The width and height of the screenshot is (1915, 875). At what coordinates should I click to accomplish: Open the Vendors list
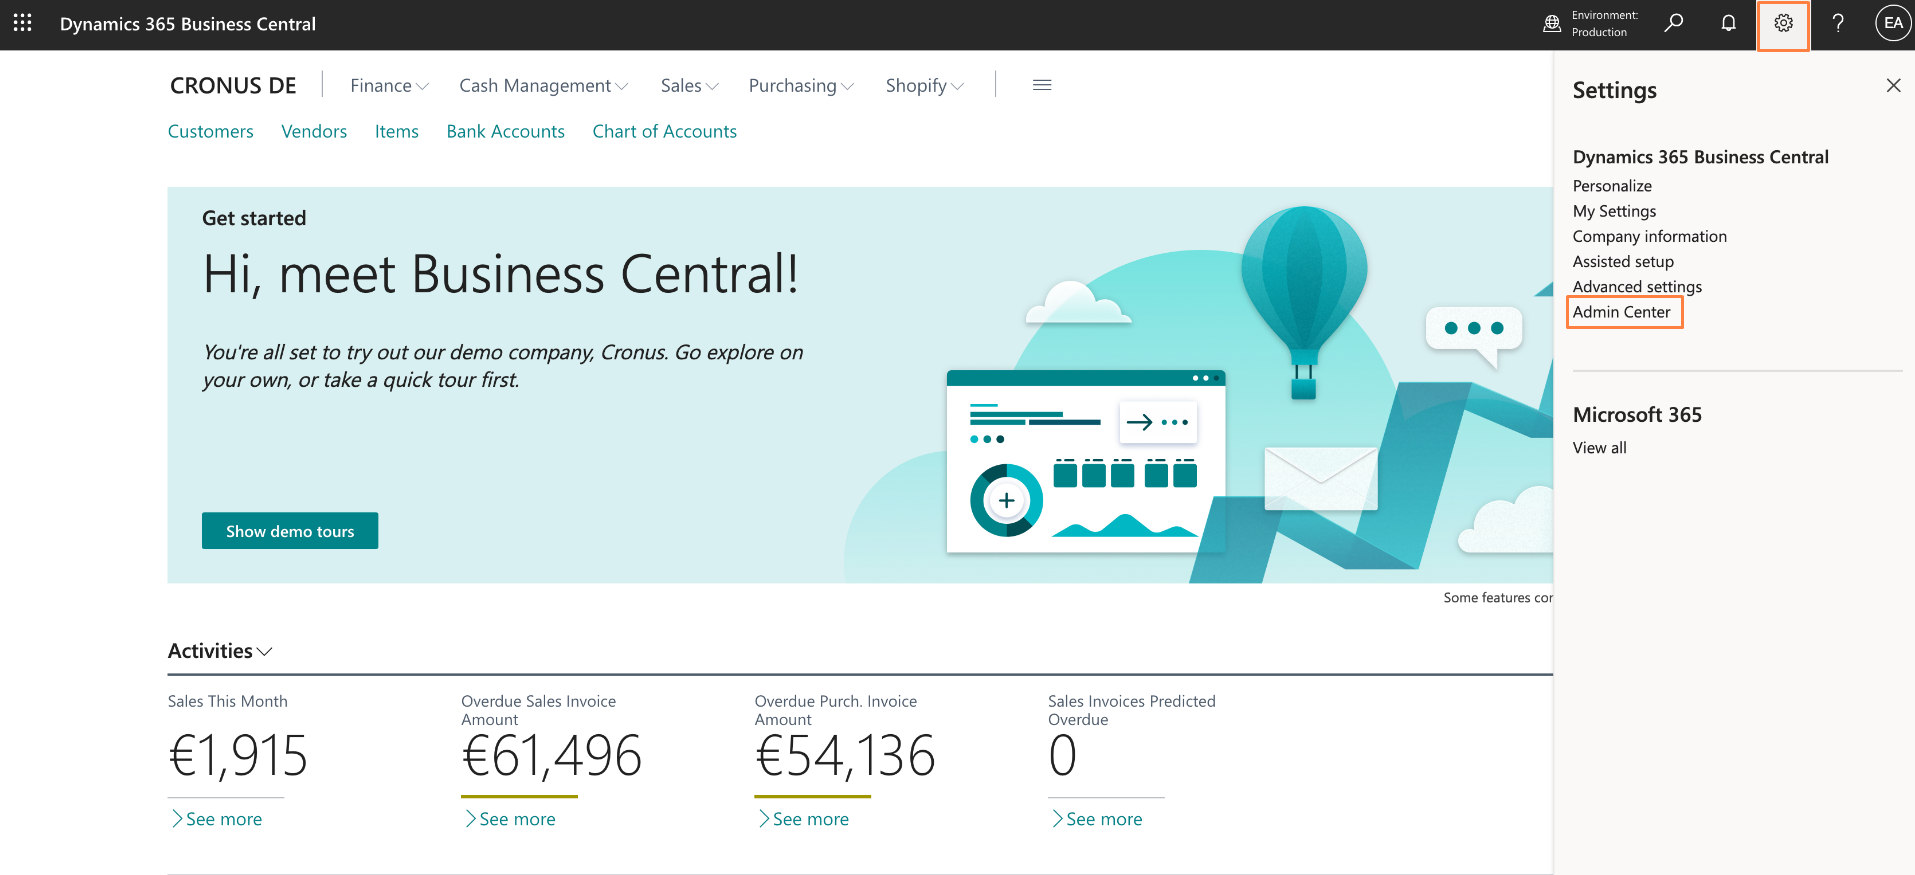pos(314,131)
